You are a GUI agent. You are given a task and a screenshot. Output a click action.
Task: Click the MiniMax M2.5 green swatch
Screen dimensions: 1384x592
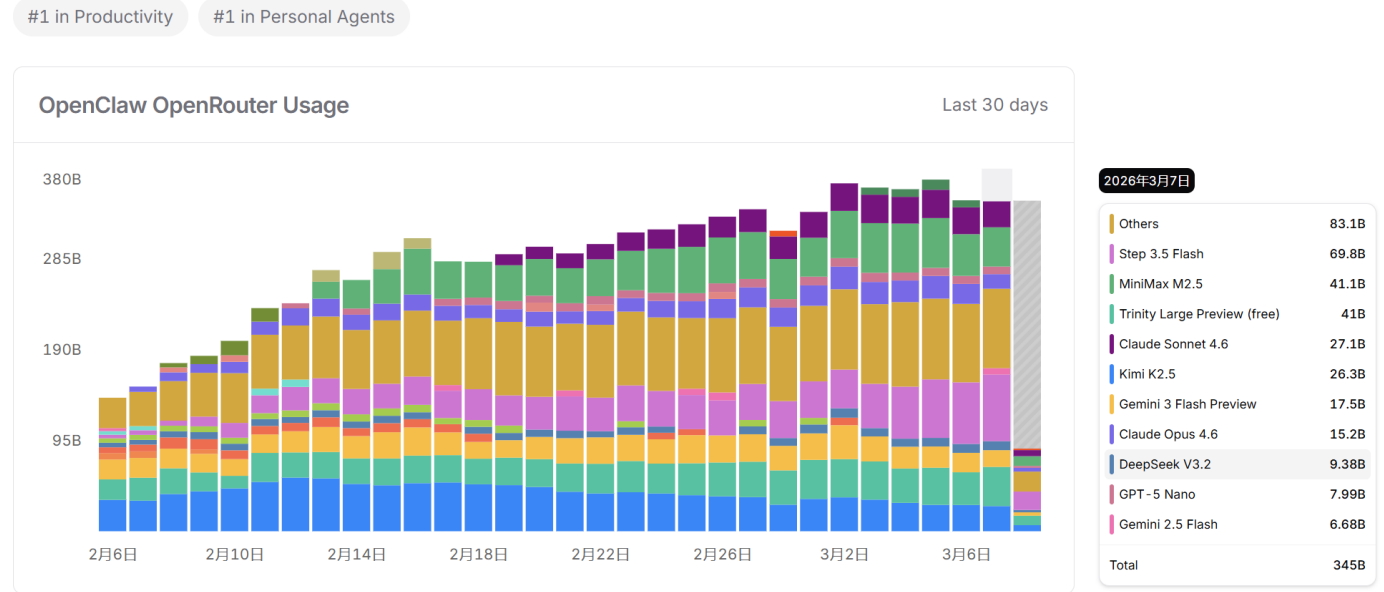point(1111,284)
